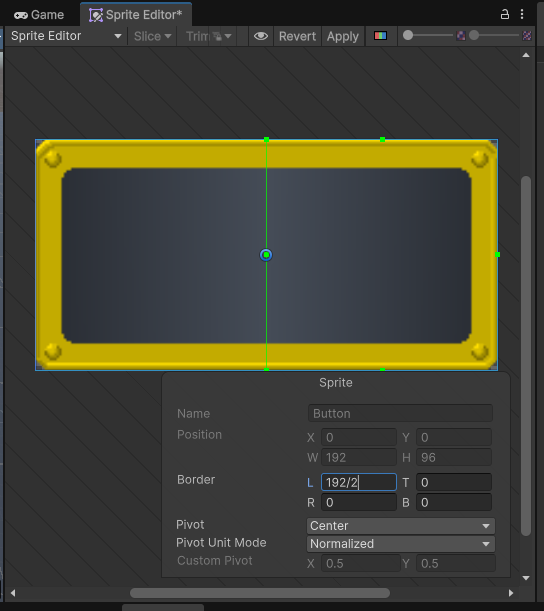Click the vertical scrollbar down arrow
This screenshot has height=611, width=544.
tap(526, 578)
